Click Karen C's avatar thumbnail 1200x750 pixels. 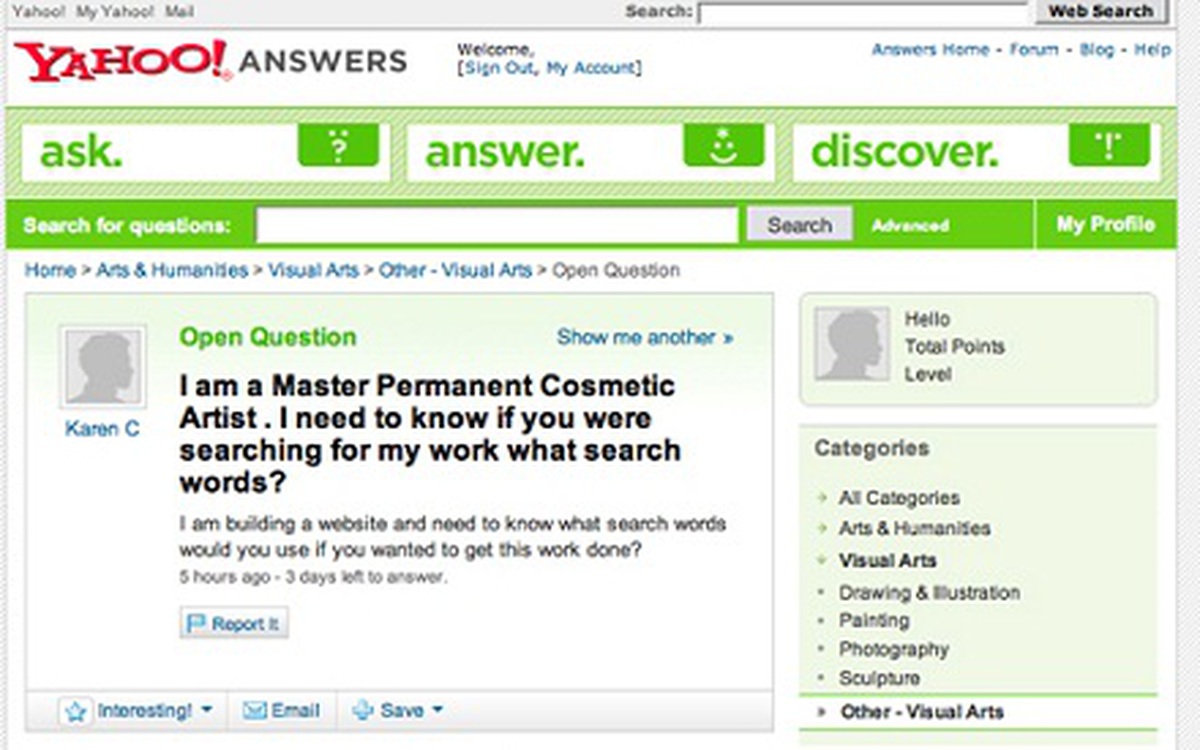coord(103,366)
